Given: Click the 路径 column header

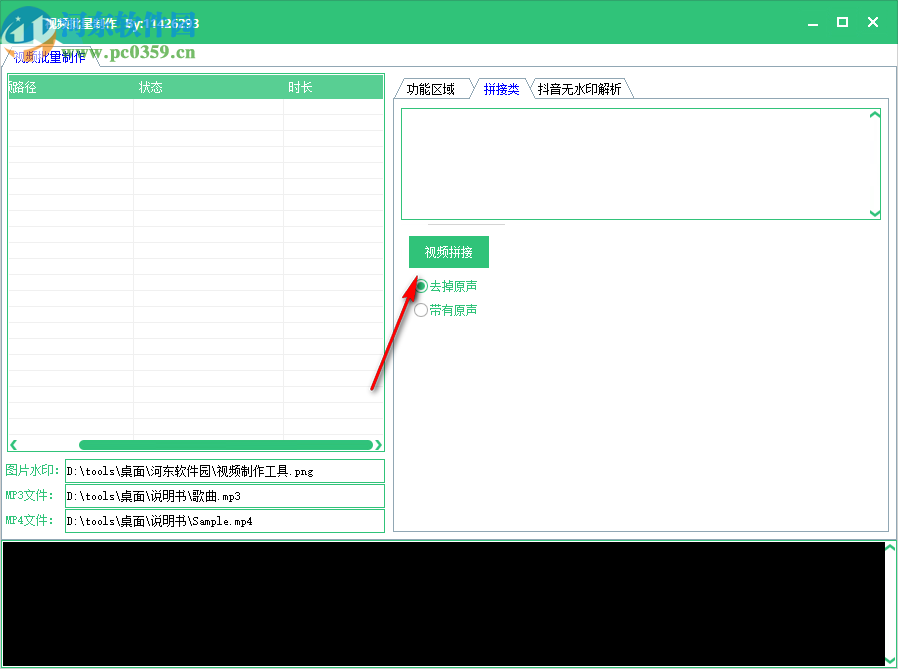Looking at the screenshot, I should [71, 87].
